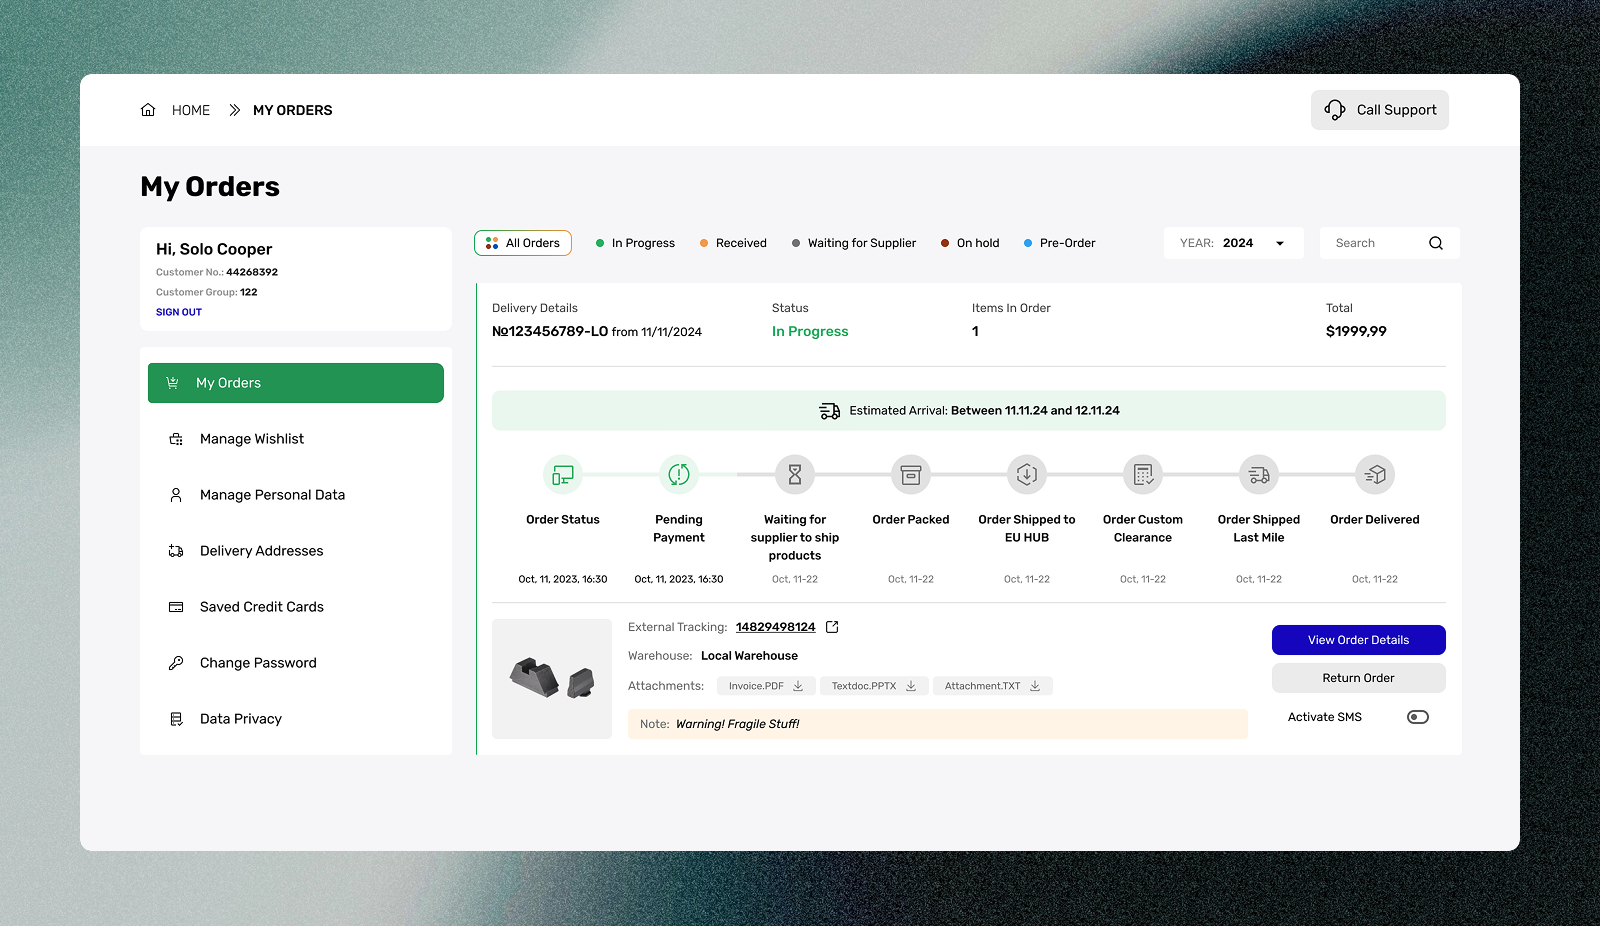Enable the Activate SMS toggle

point(1417,716)
